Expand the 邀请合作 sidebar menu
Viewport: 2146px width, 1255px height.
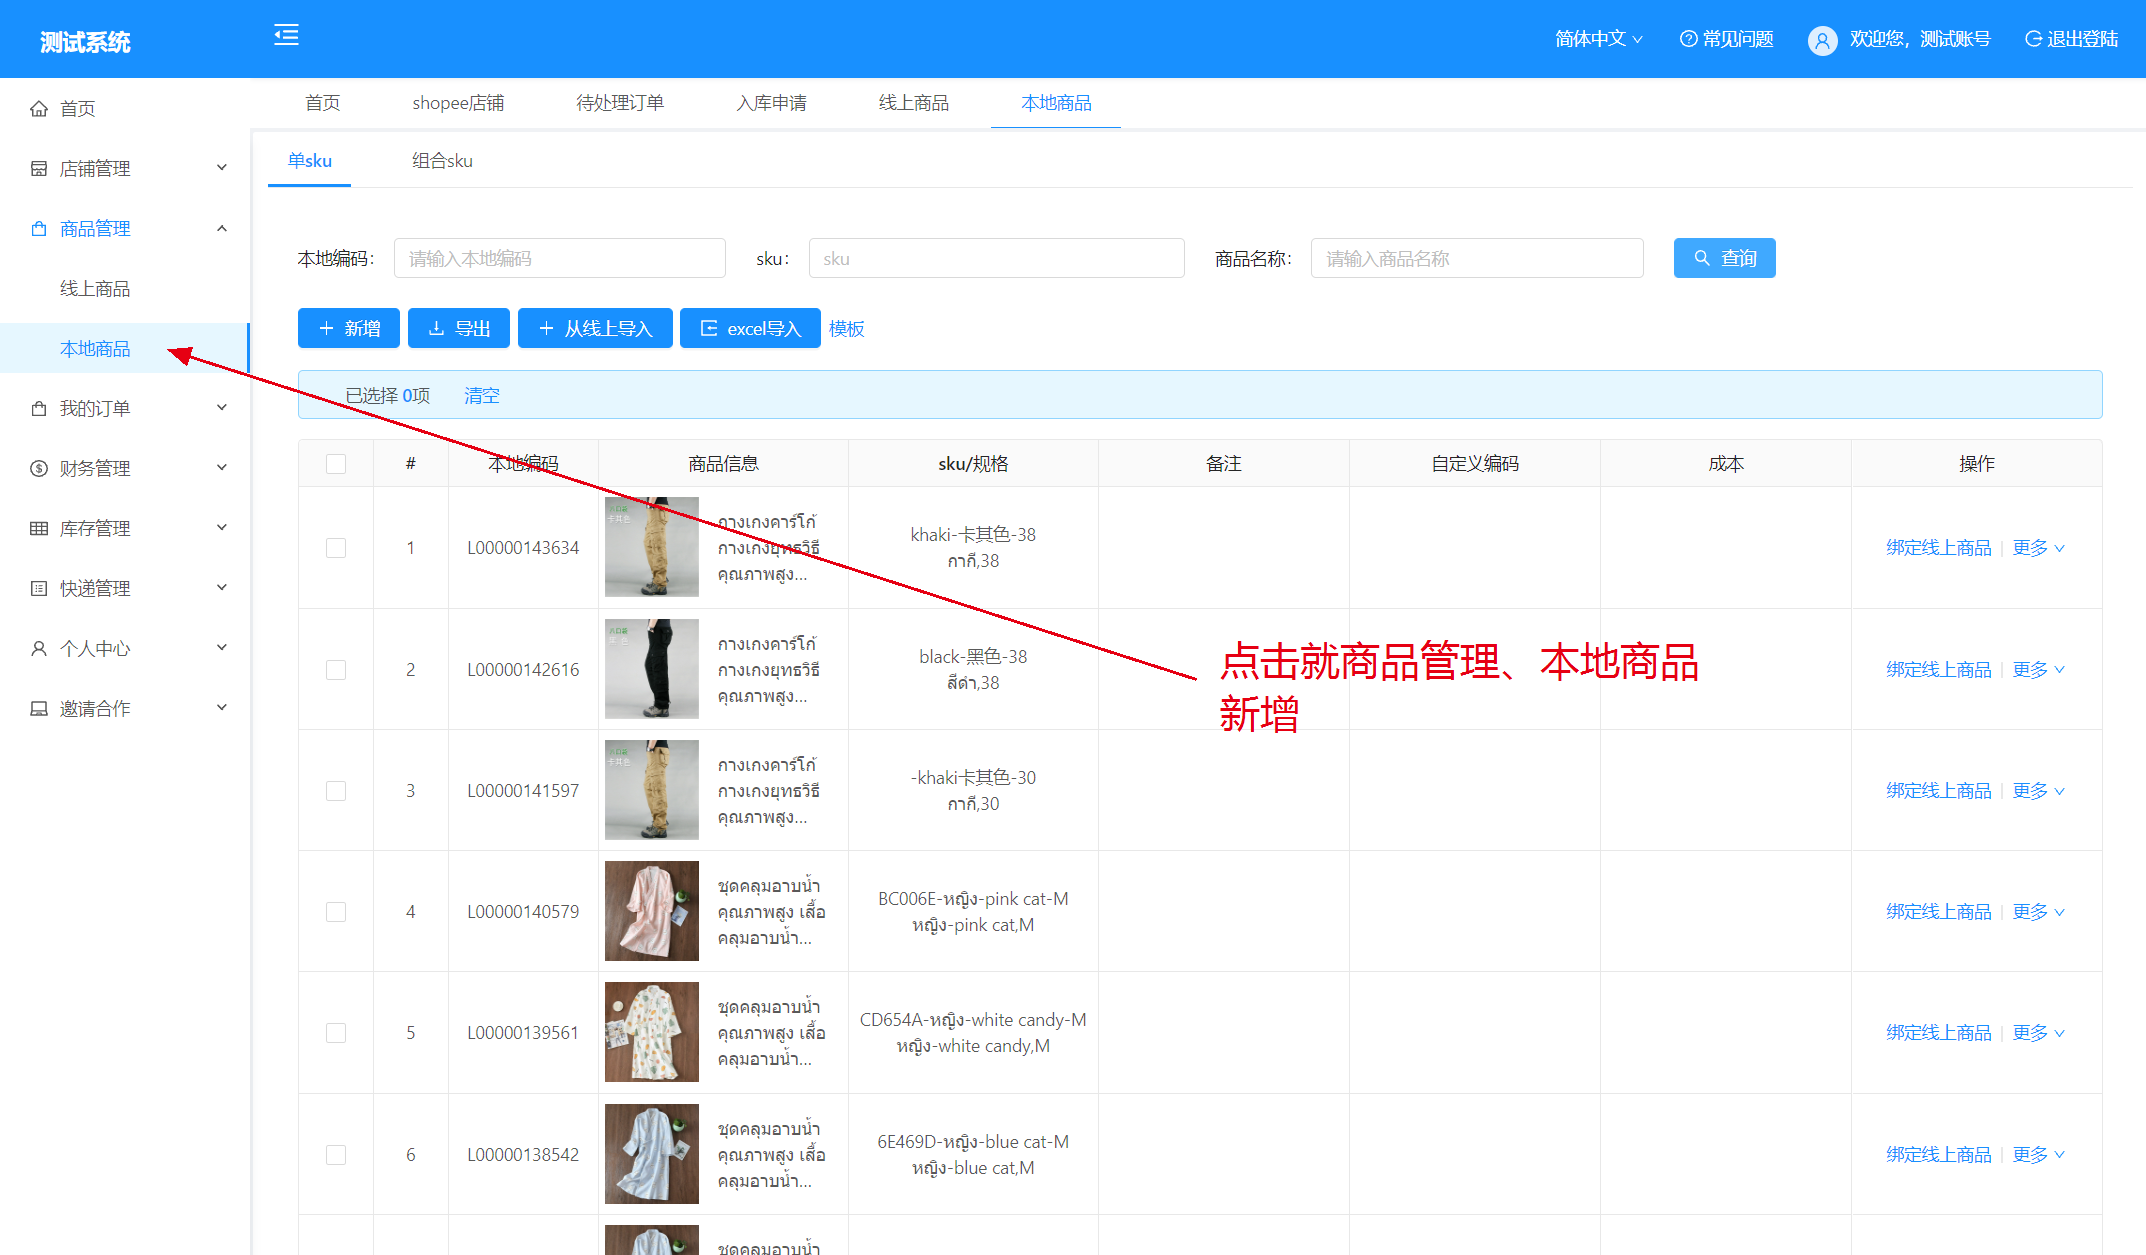(x=222, y=708)
